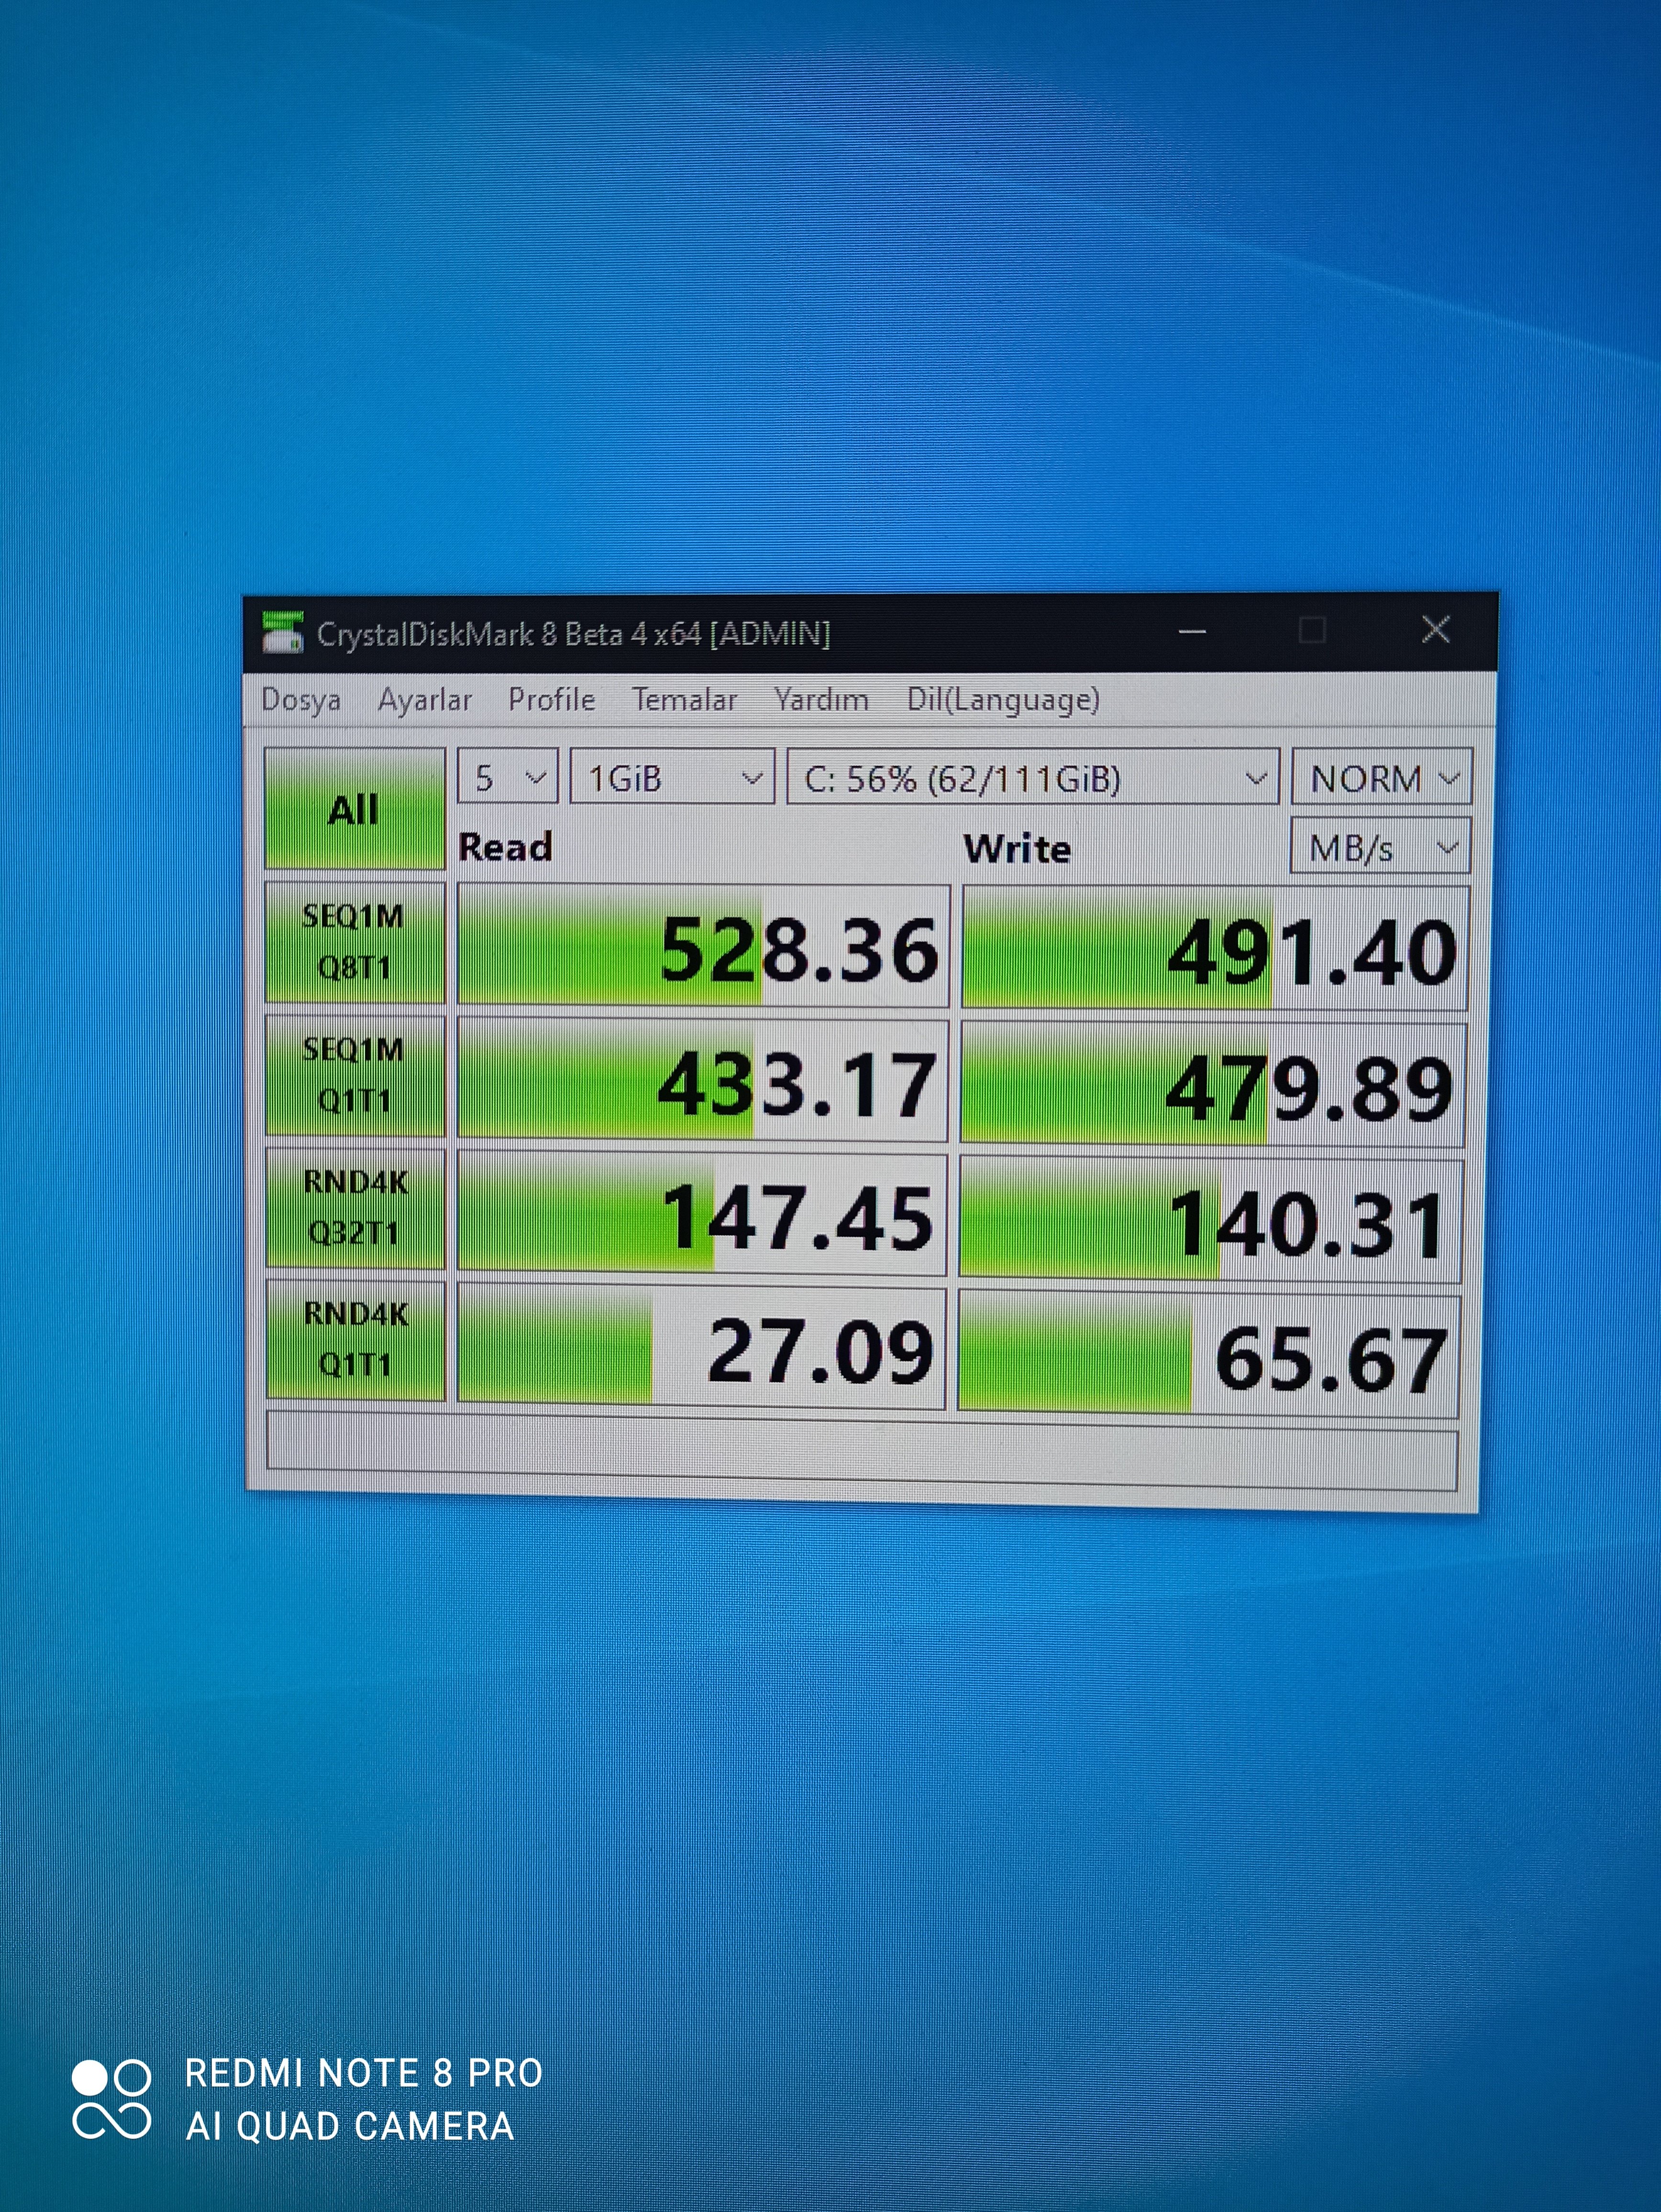Click the maximize window icon
This screenshot has width=1661, height=2212.
(x=1312, y=630)
